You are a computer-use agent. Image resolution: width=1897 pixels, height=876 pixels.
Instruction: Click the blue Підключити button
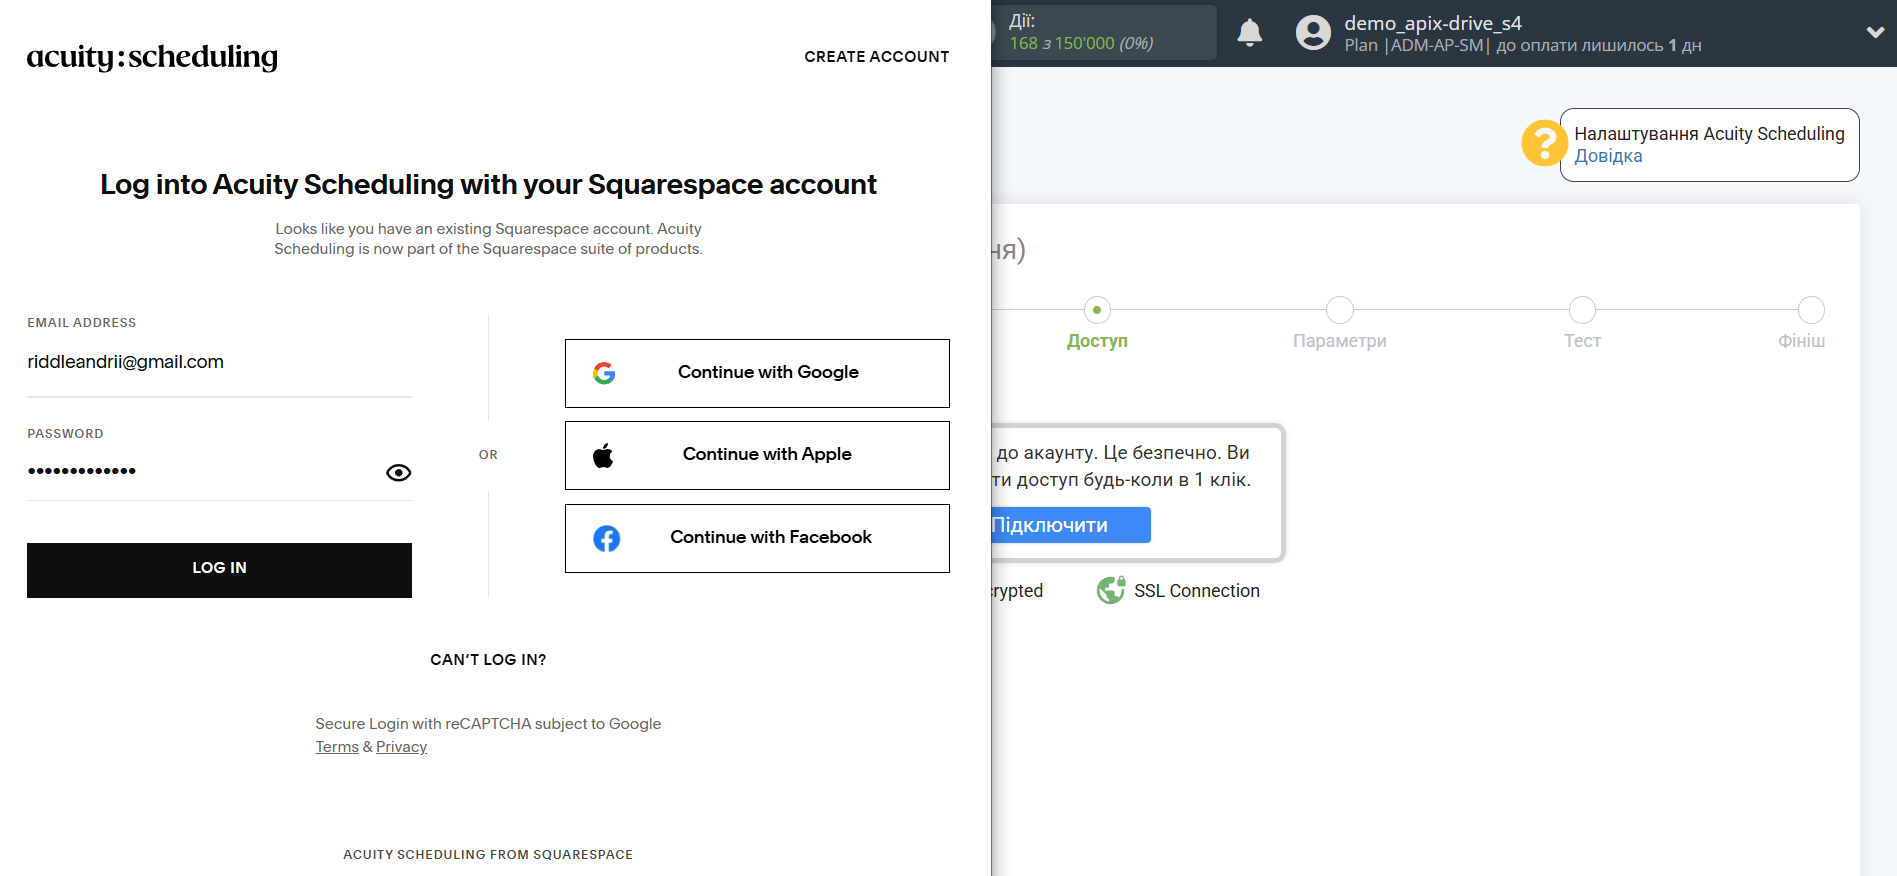(1070, 525)
